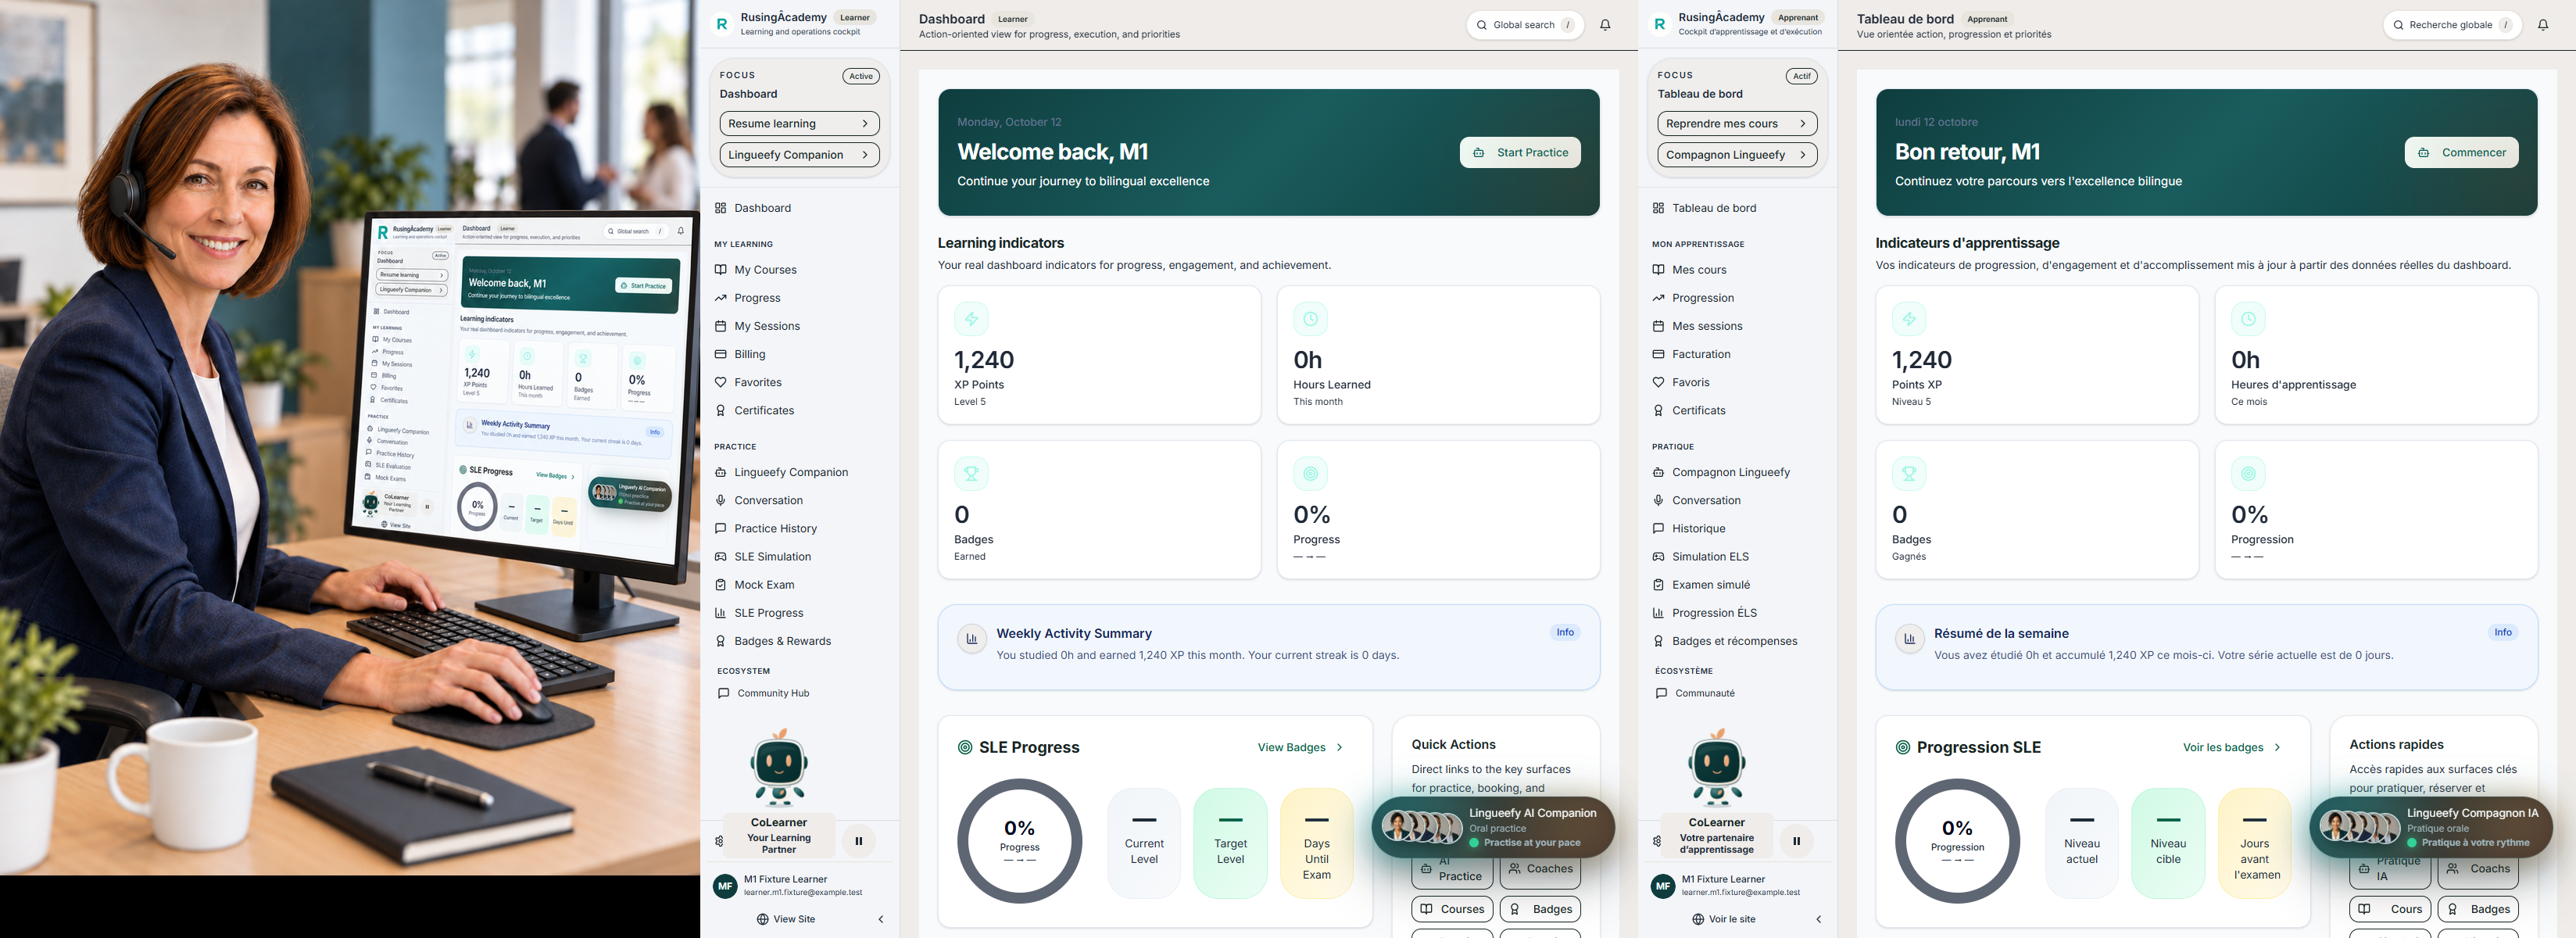Click the Info badge in Weekly Activity Summary
The image size is (2576, 938).
click(x=1565, y=632)
